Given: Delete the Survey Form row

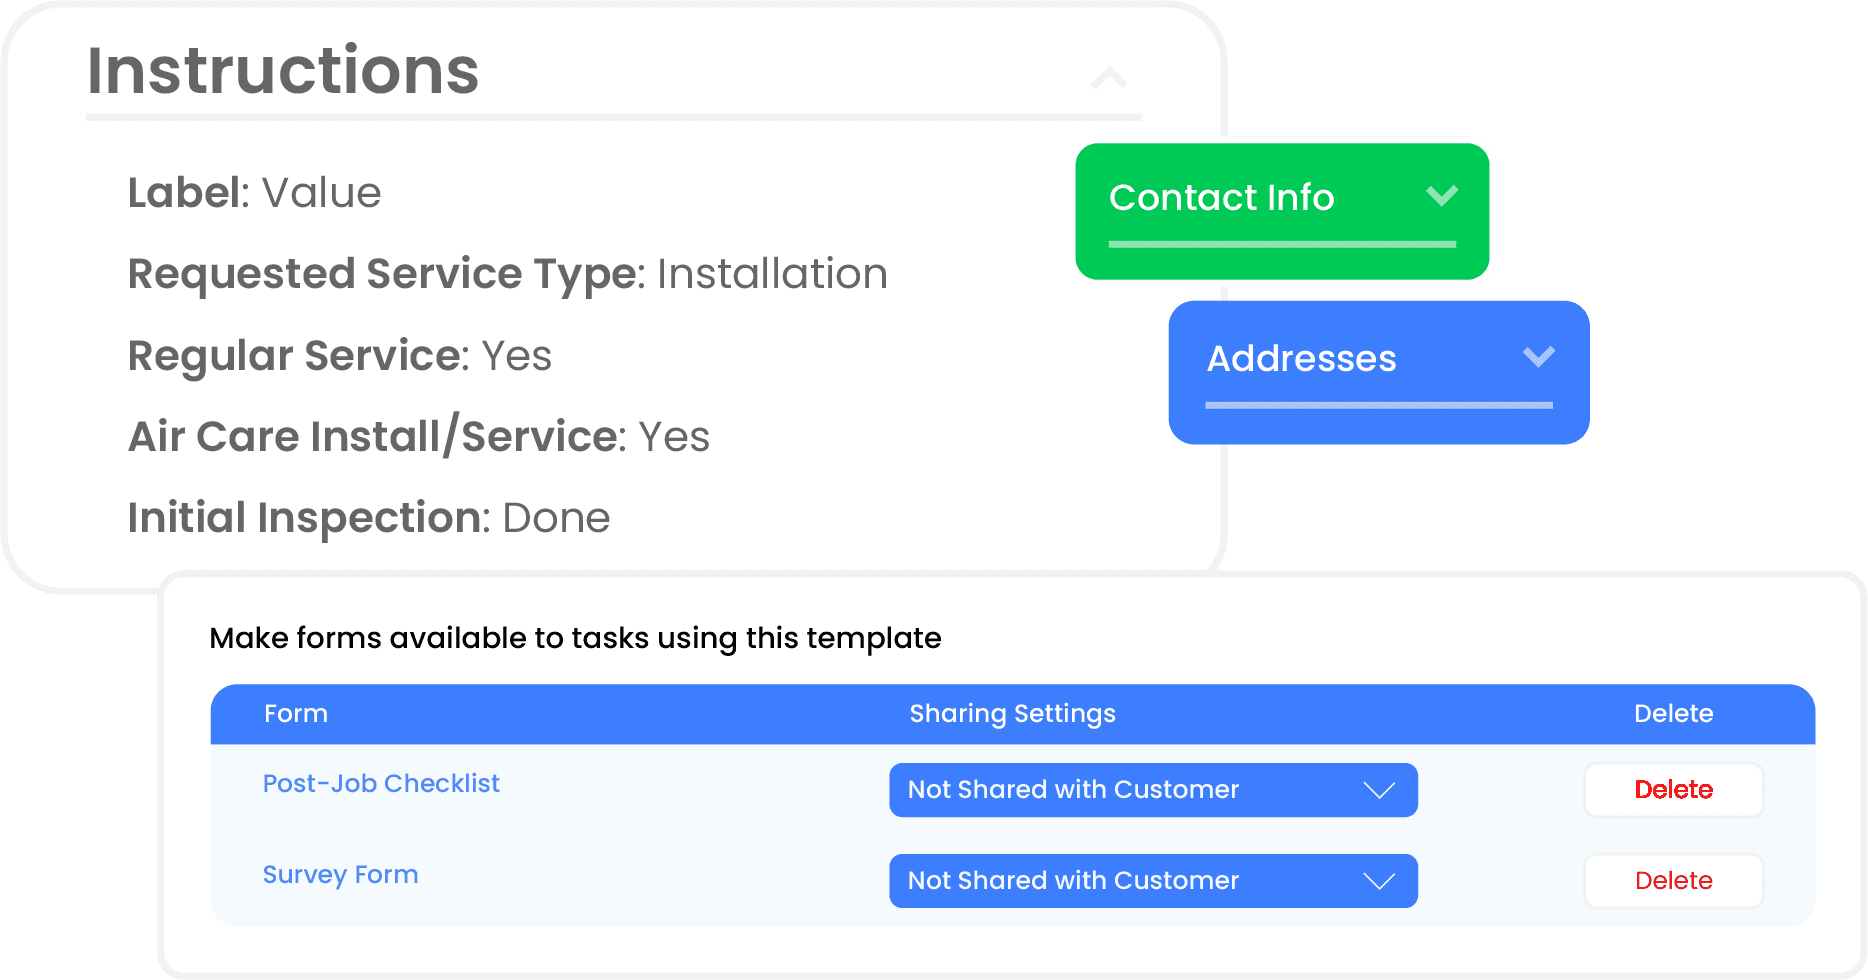Looking at the screenshot, I should pos(1673,881).
